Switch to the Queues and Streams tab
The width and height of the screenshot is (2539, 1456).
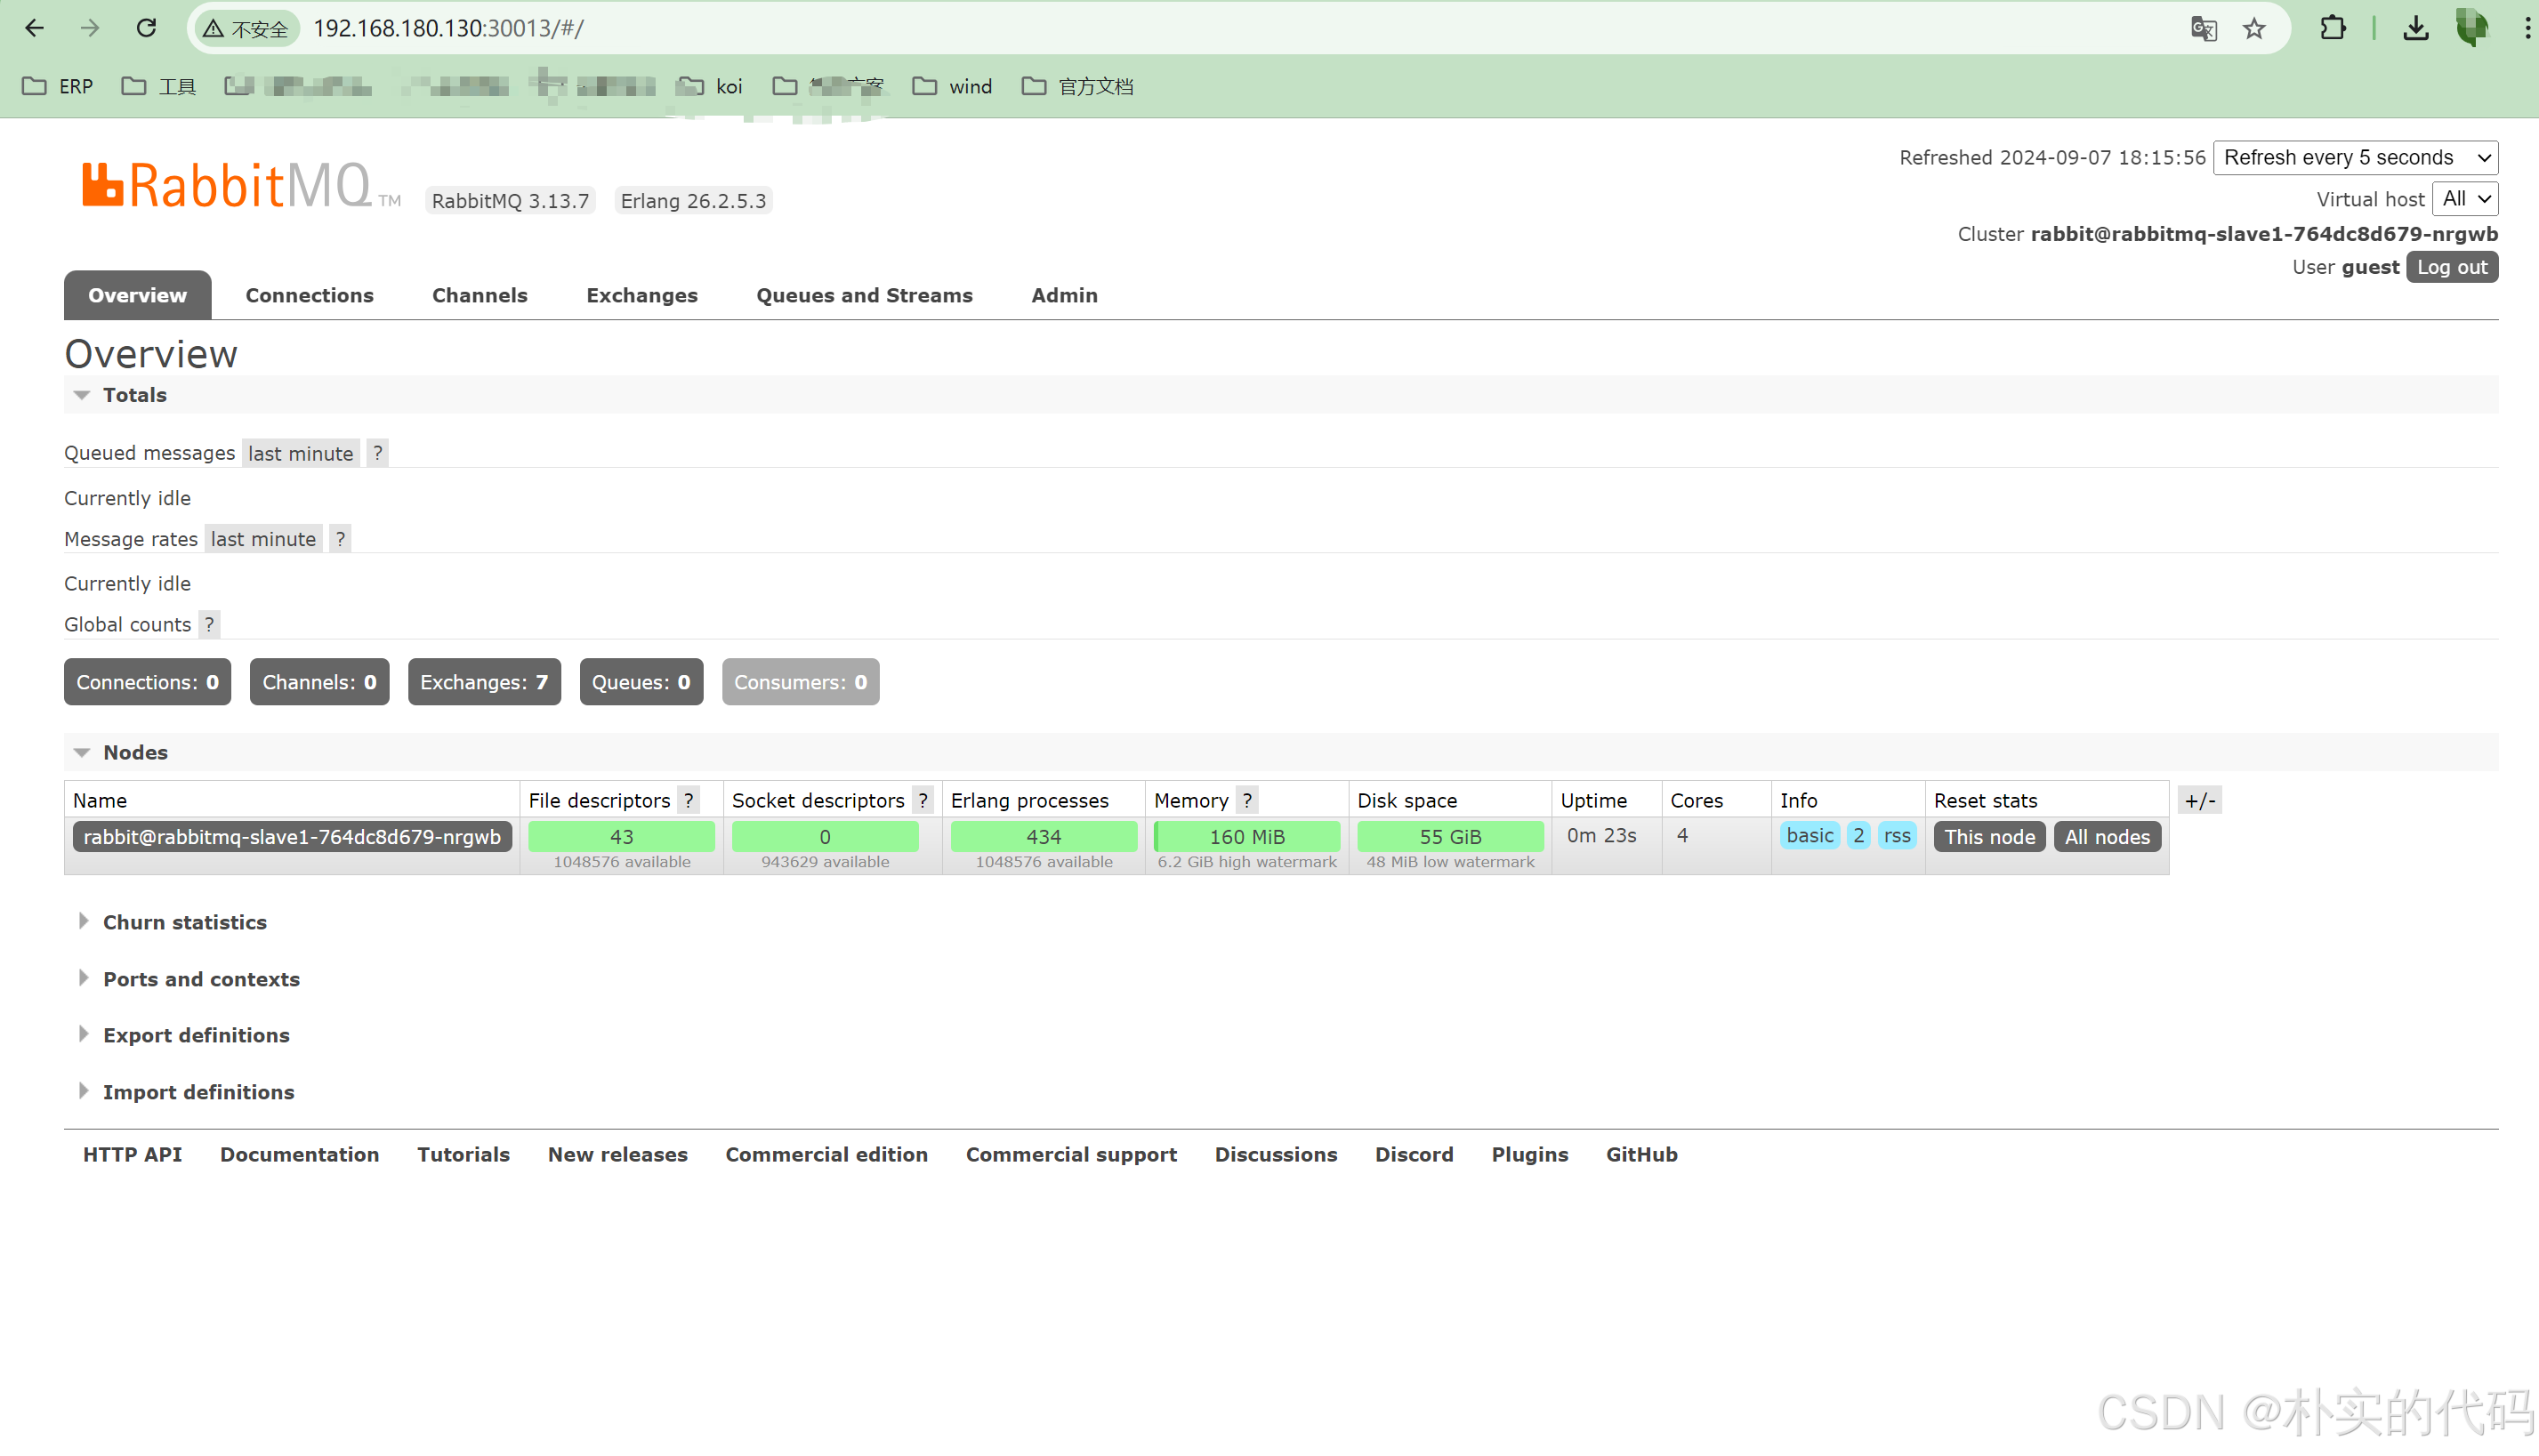tap(864, 295)
